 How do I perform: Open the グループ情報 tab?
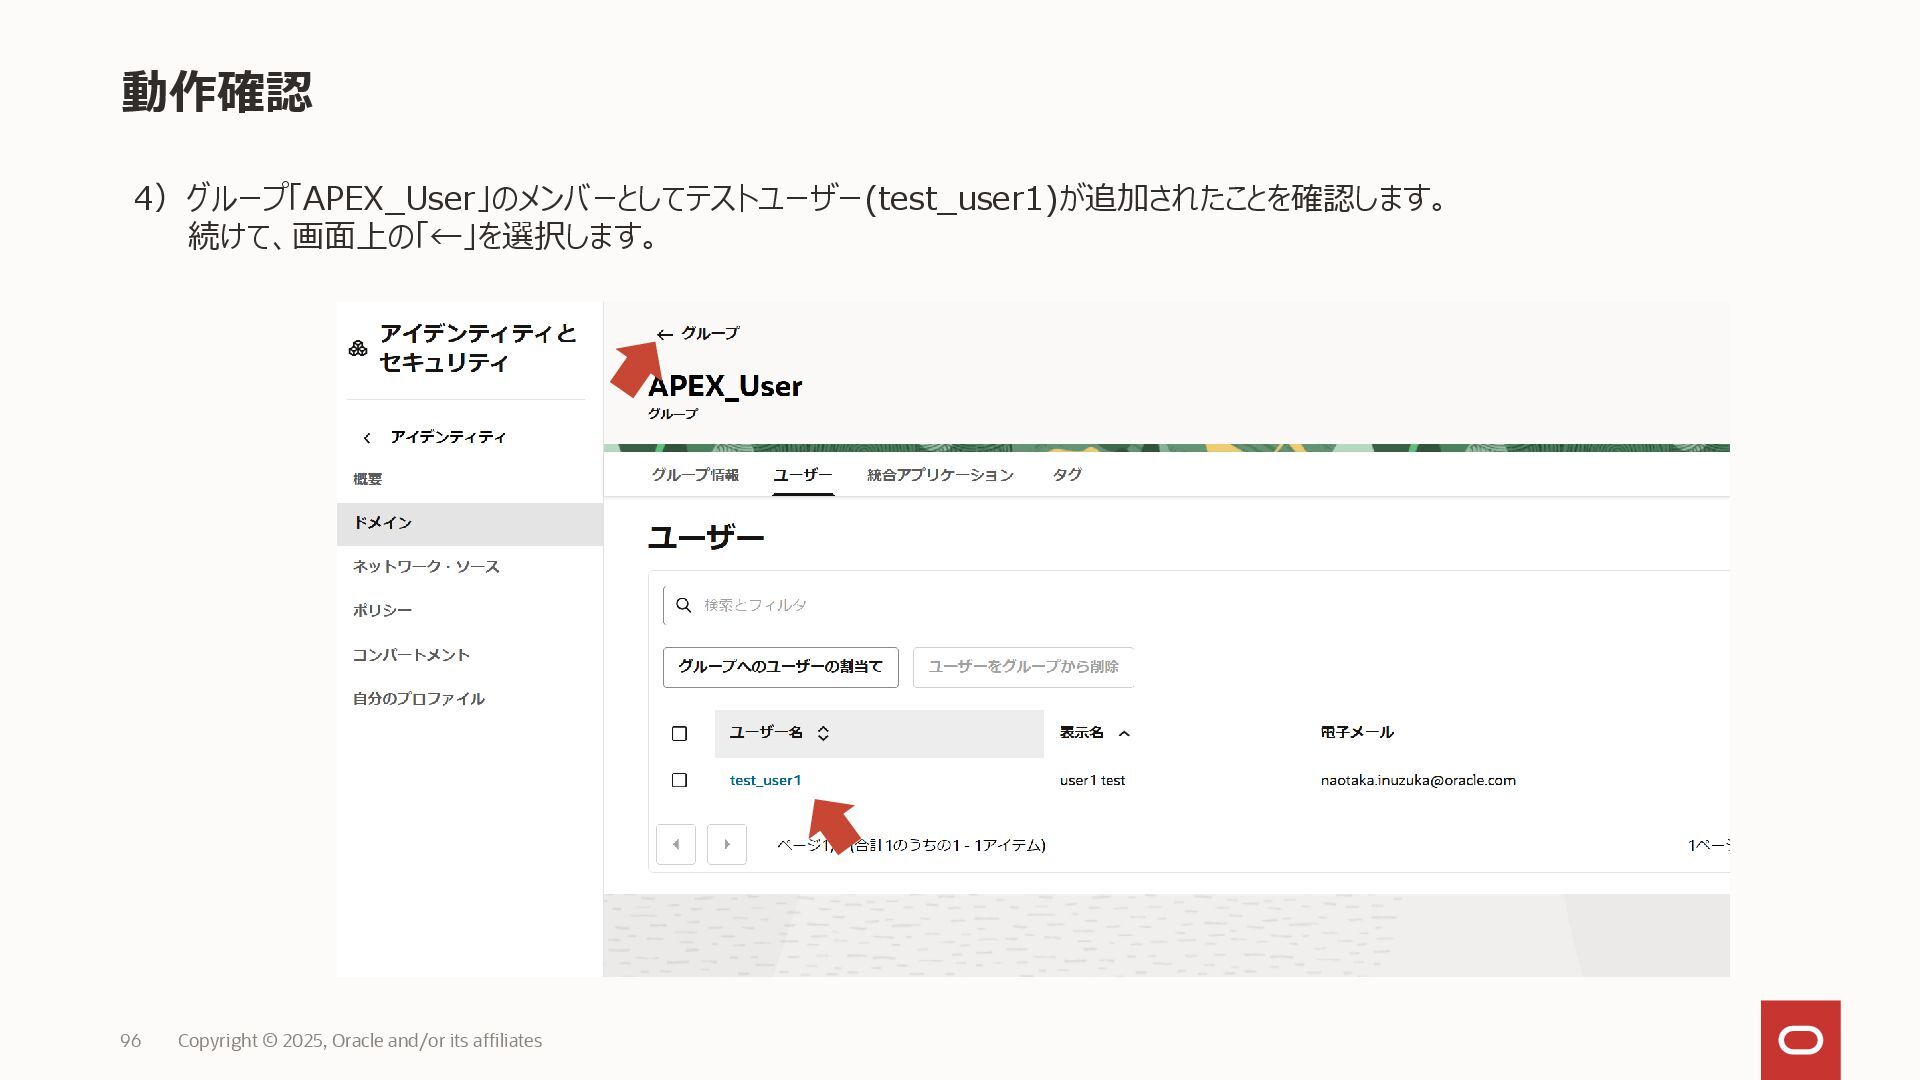[x=695, y=475]
